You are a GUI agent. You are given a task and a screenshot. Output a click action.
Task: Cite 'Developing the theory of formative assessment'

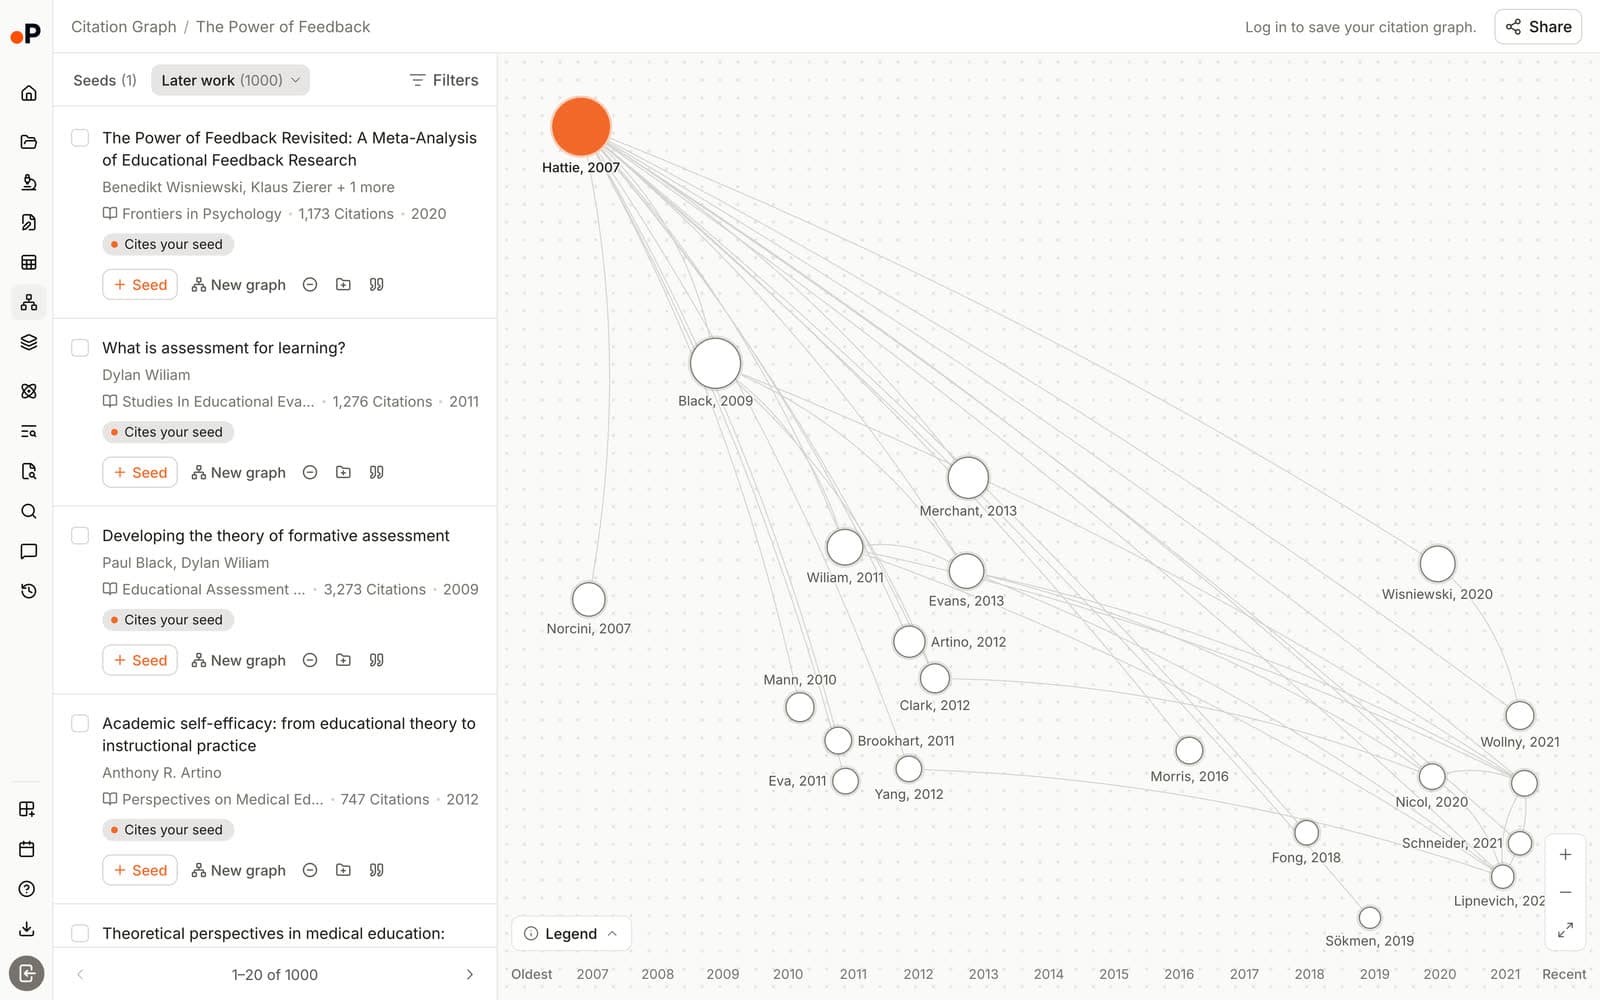(376, 660)
